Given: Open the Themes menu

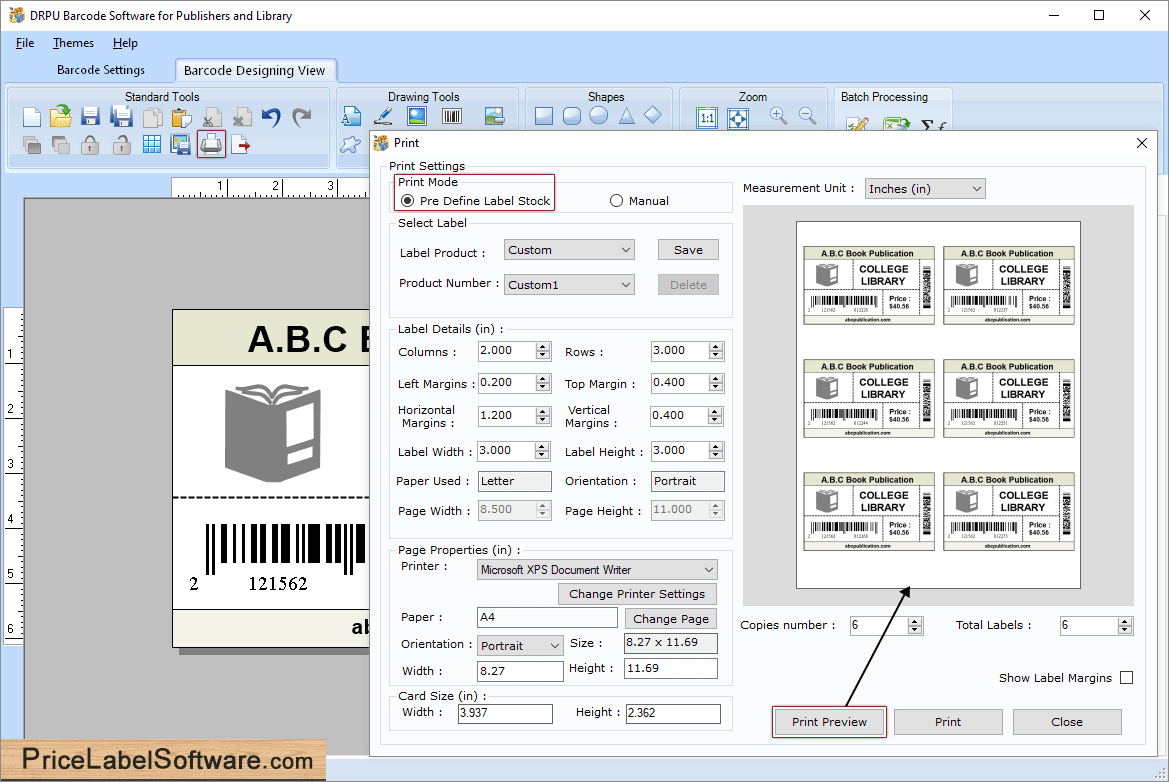Looking at the screenshot, I should pyautogui.click(x=72, y=43).
